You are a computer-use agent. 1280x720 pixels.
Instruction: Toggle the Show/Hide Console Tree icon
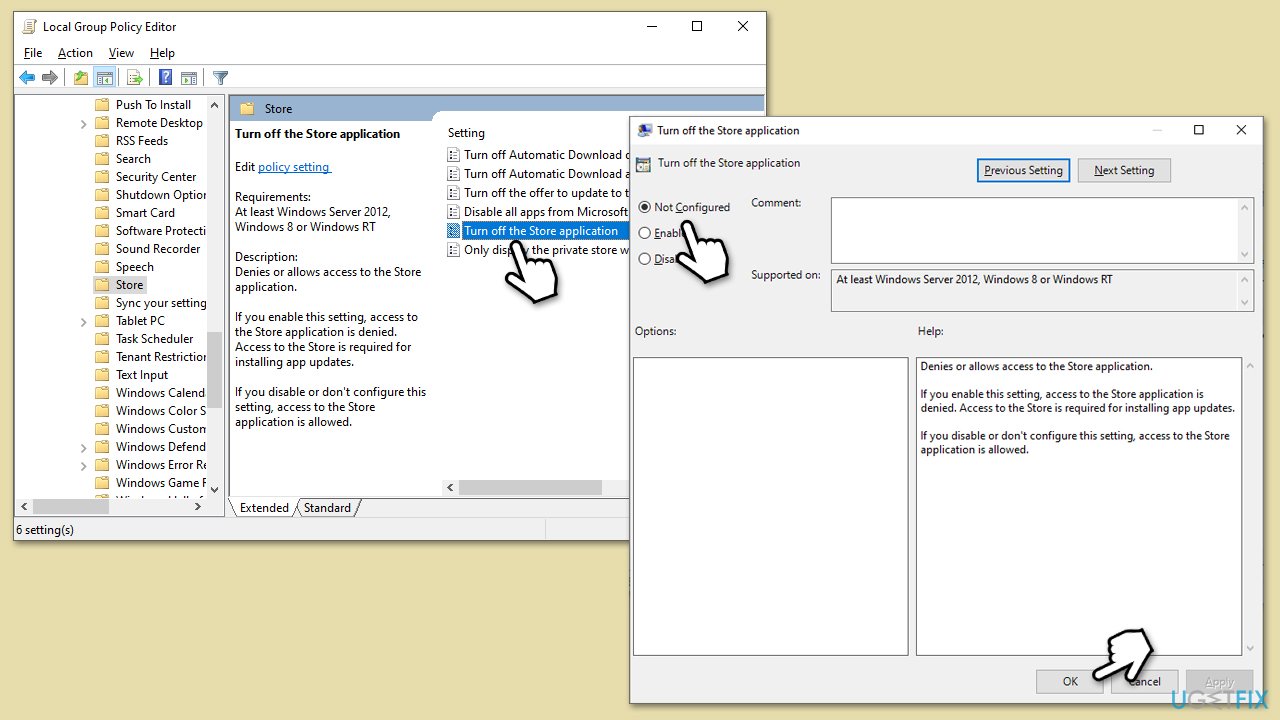(x=104, y=78)
